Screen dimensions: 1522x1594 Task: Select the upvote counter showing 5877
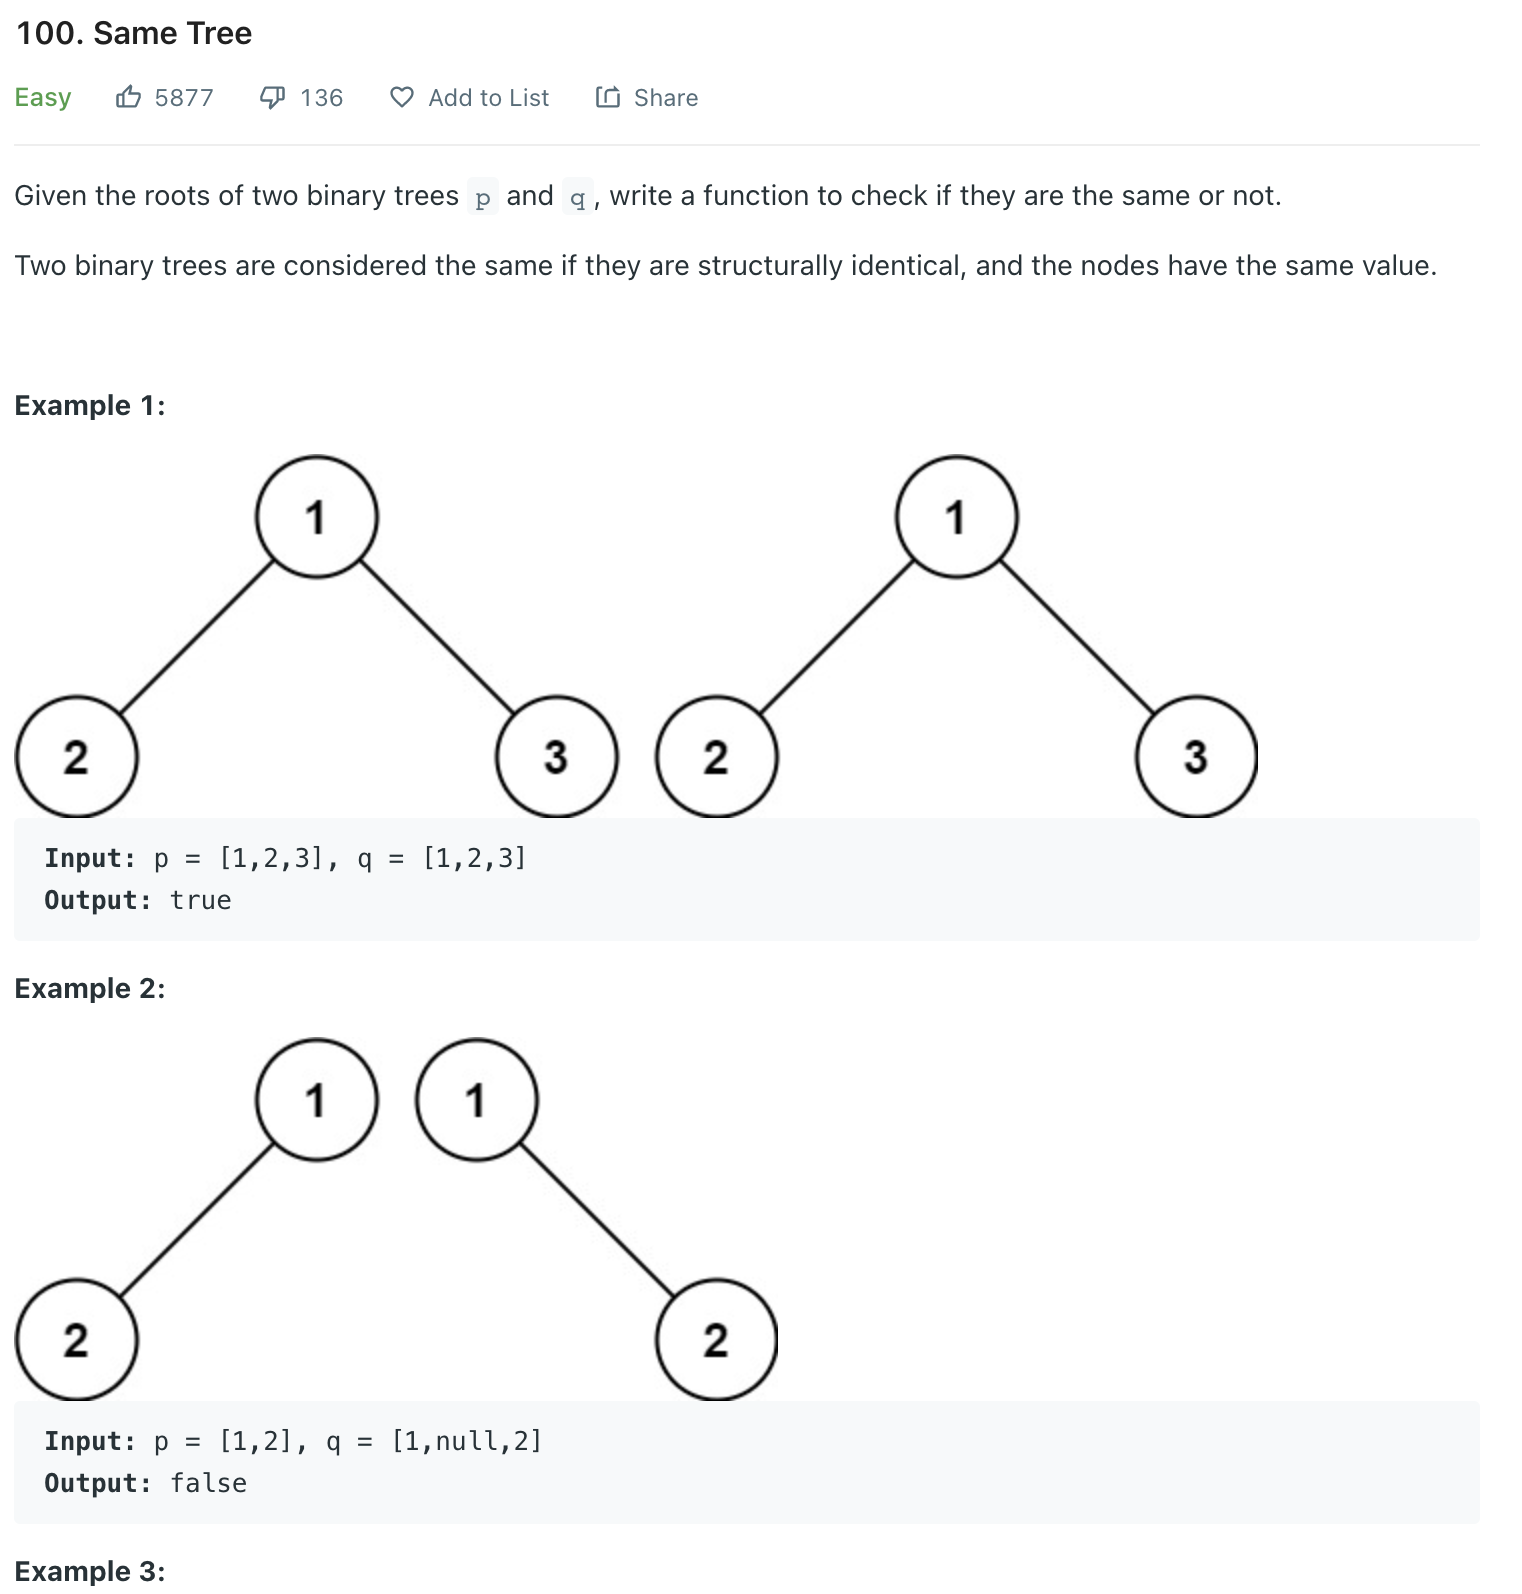click(x=184, y=97)
